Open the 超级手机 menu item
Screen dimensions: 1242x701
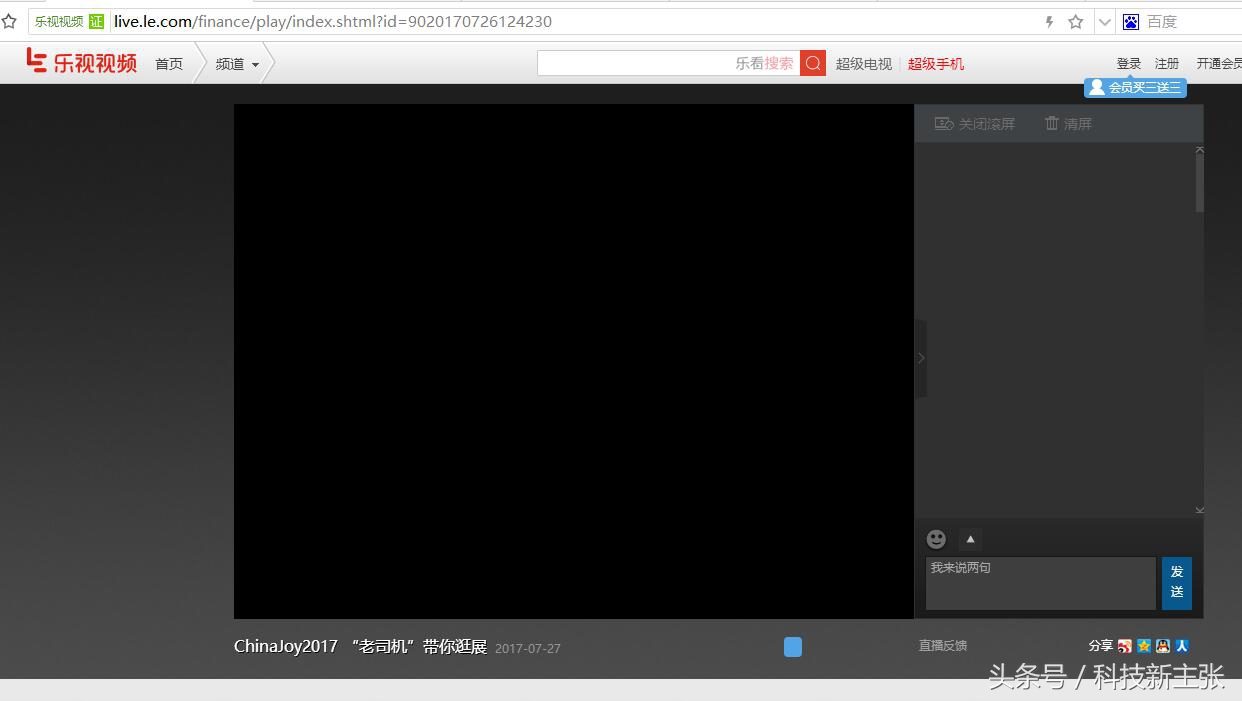[935, 62]
